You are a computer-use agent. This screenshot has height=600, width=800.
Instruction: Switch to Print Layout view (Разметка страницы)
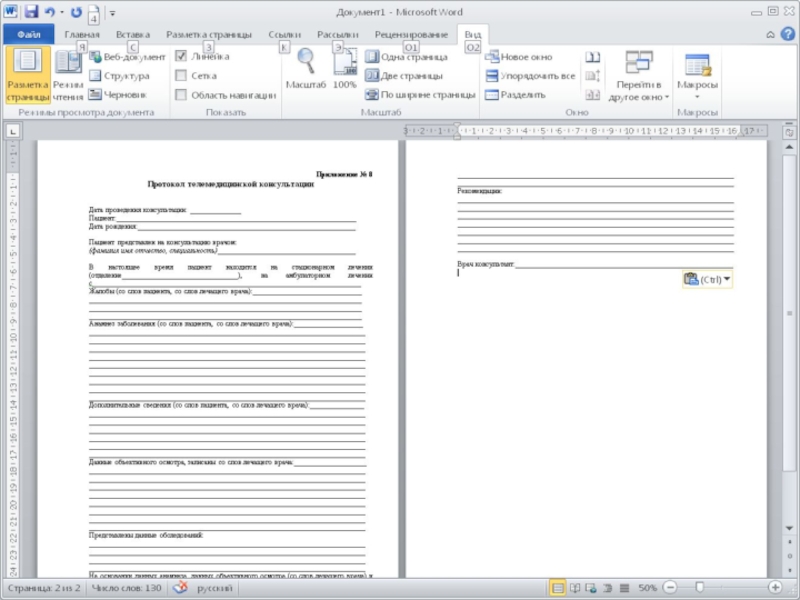tap(28, 75)
